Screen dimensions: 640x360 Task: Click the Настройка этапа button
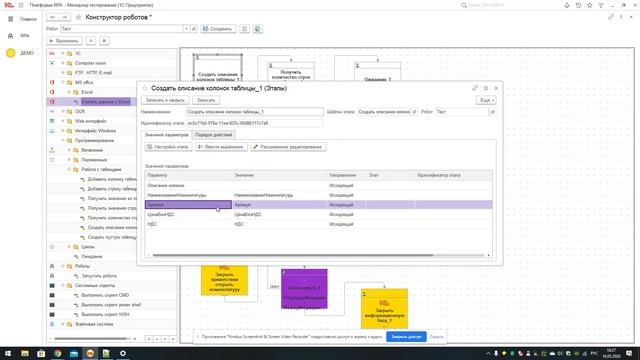coord(168,147)
